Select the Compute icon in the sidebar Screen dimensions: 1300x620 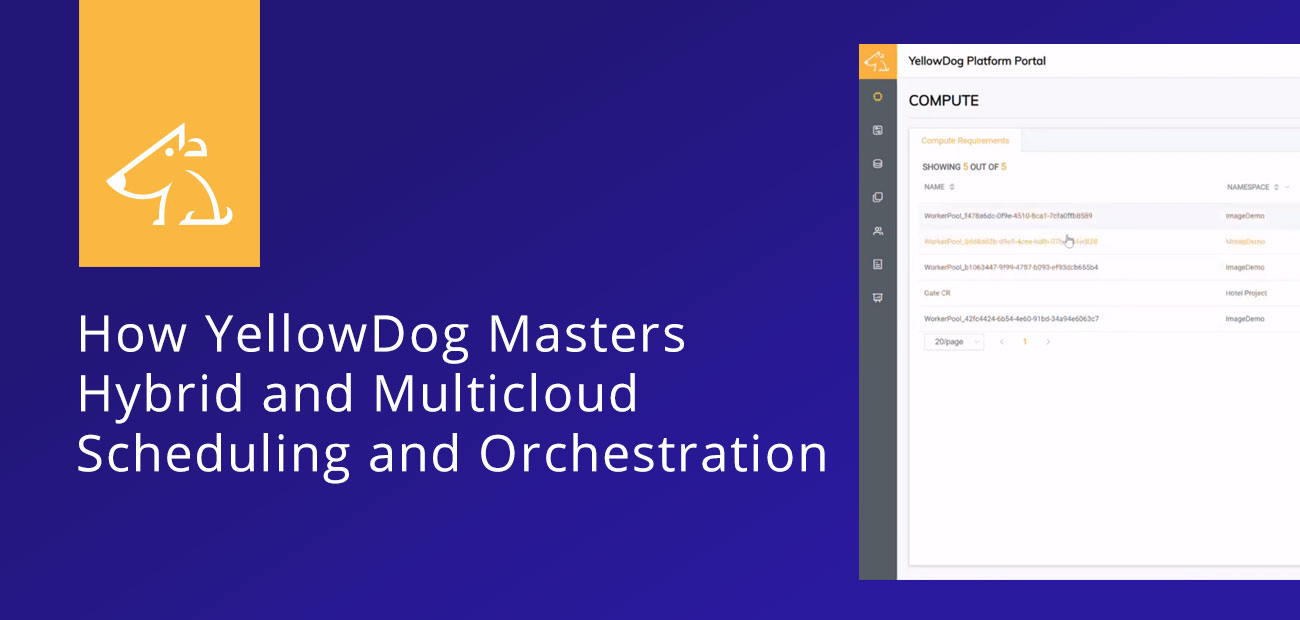[877, 97]
